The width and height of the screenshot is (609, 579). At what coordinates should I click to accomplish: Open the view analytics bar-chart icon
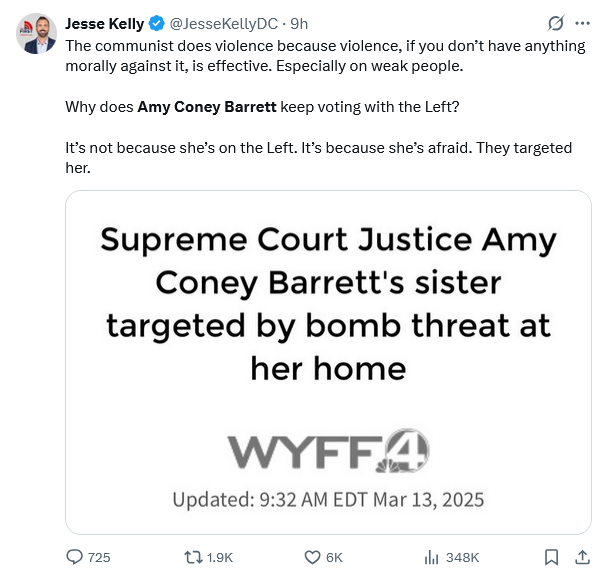coord(431,557)
